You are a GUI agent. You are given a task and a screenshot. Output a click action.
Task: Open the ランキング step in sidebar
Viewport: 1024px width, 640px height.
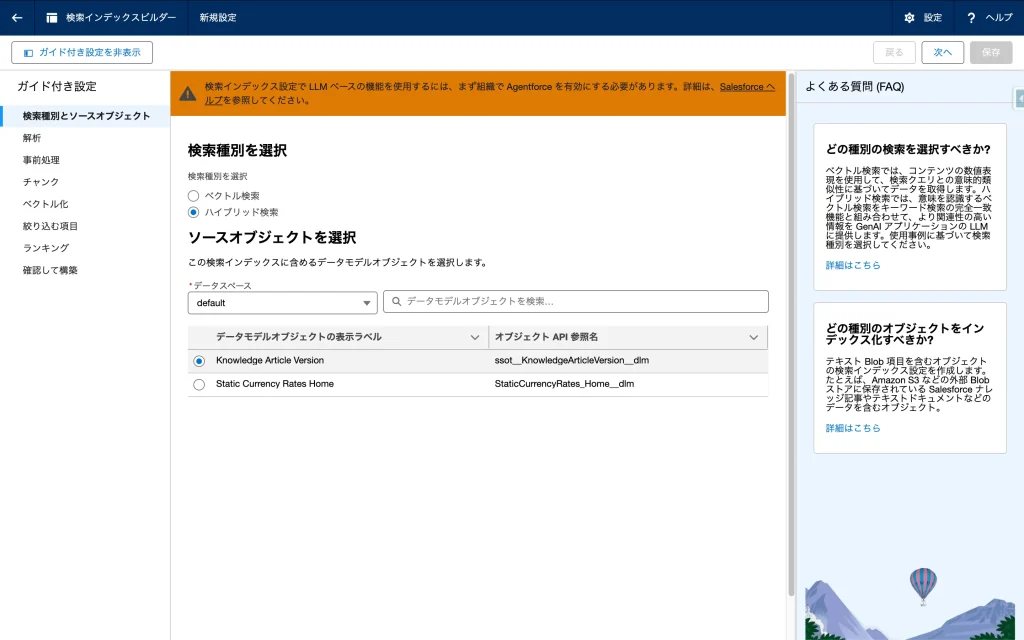click(x=46, y=248)
